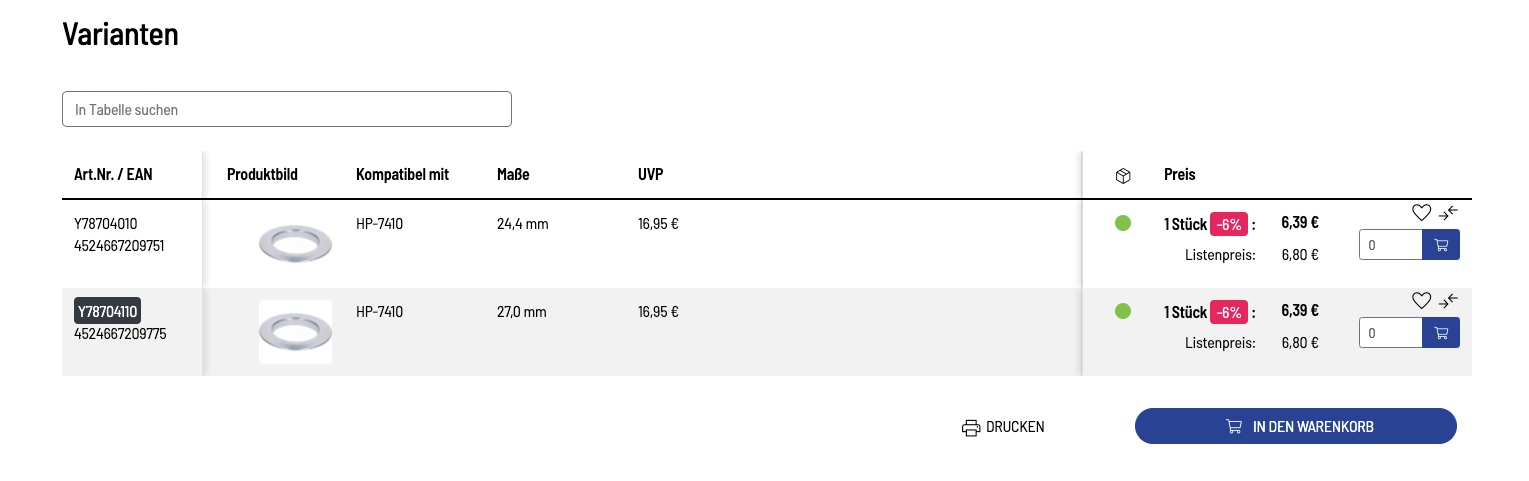This screenshot has height=481, width=1529.
Task: Sort table by Maße column header
Action: coord(513,175)
